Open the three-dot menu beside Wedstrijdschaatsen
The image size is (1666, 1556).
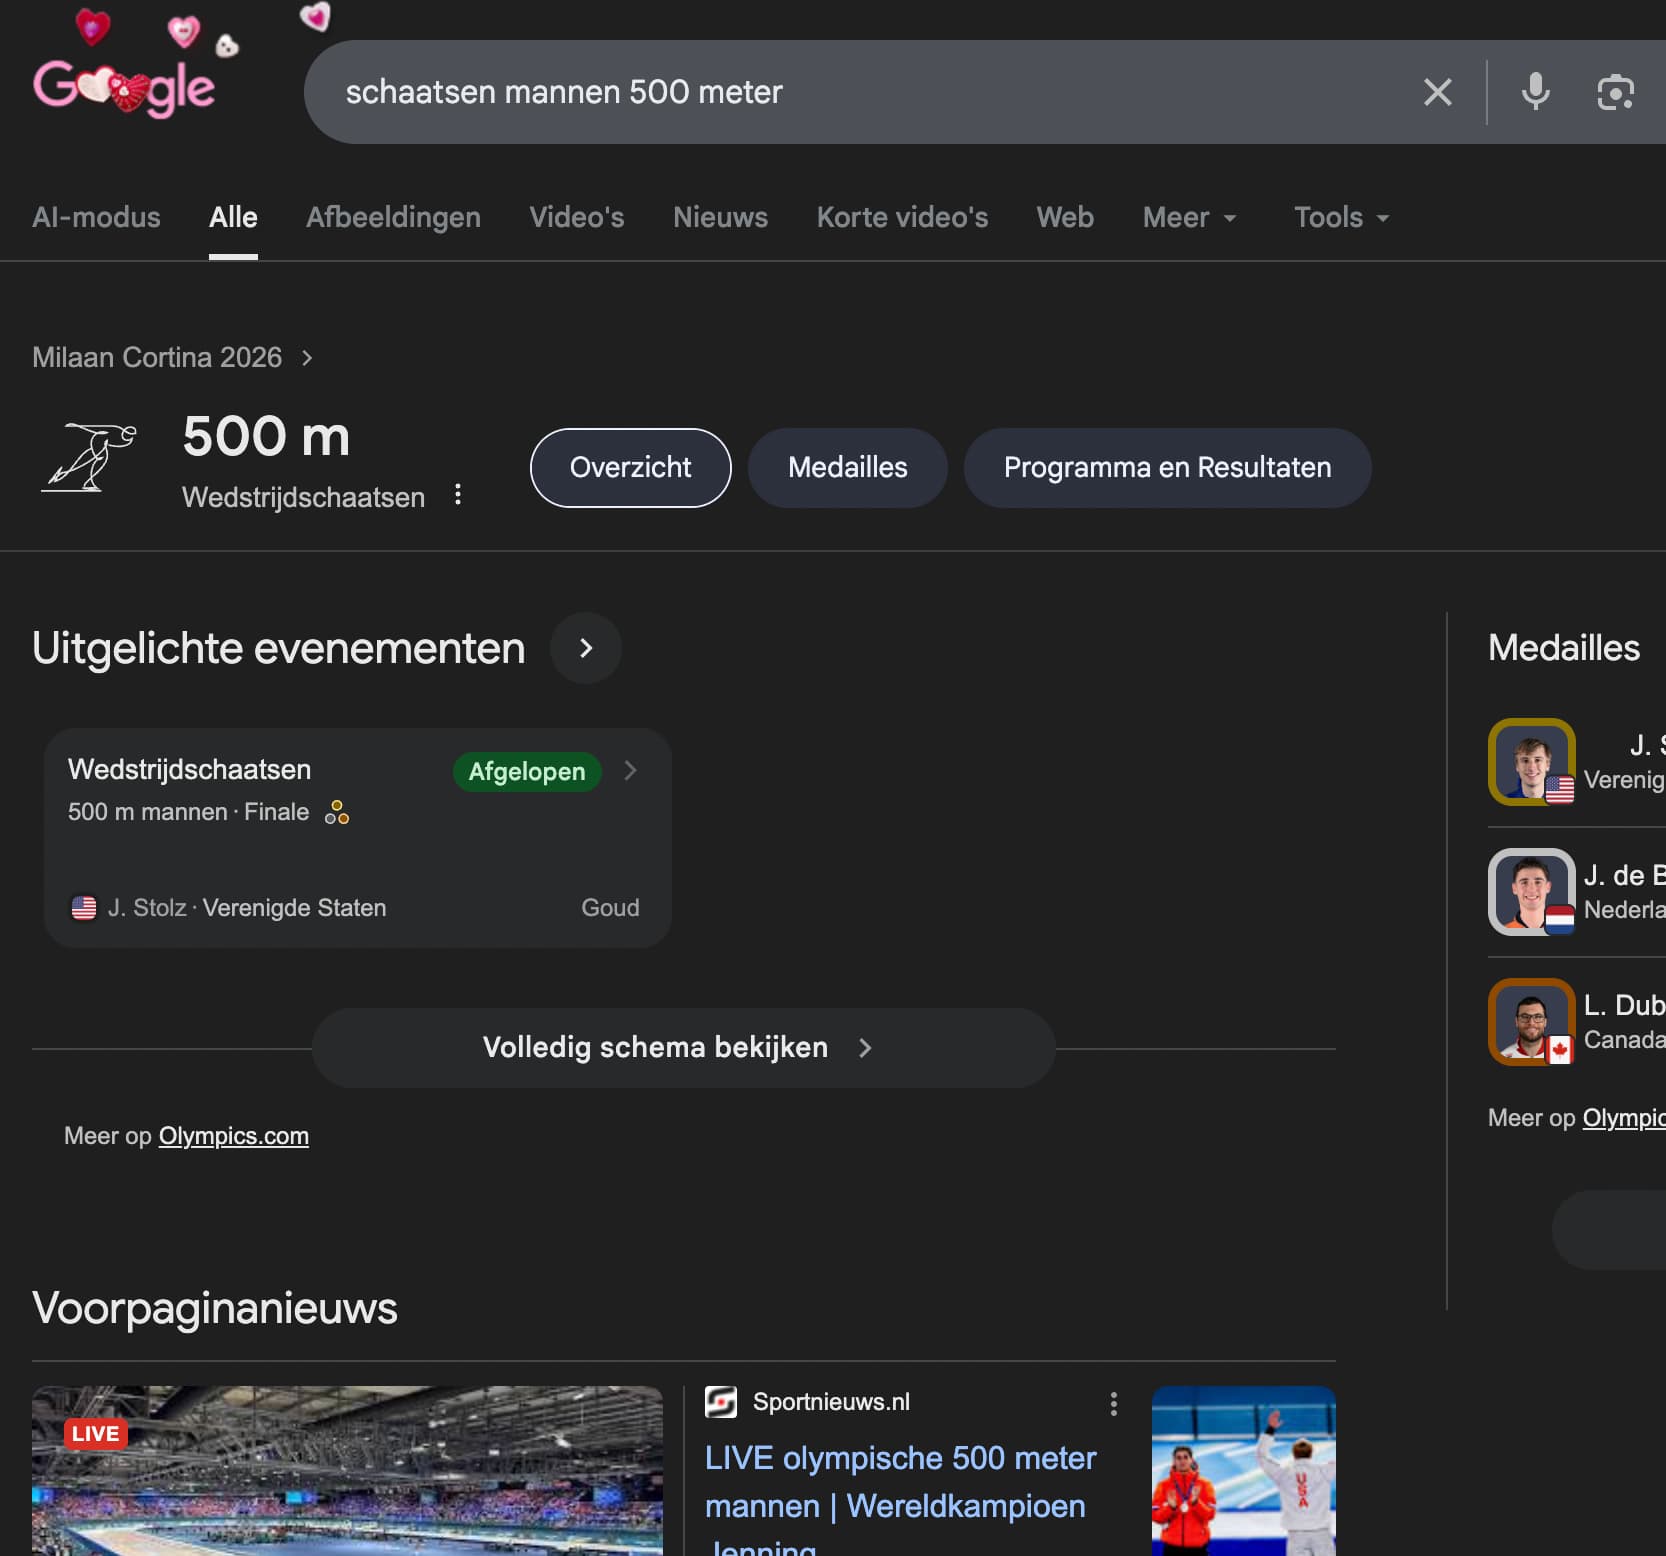point(458,495)
